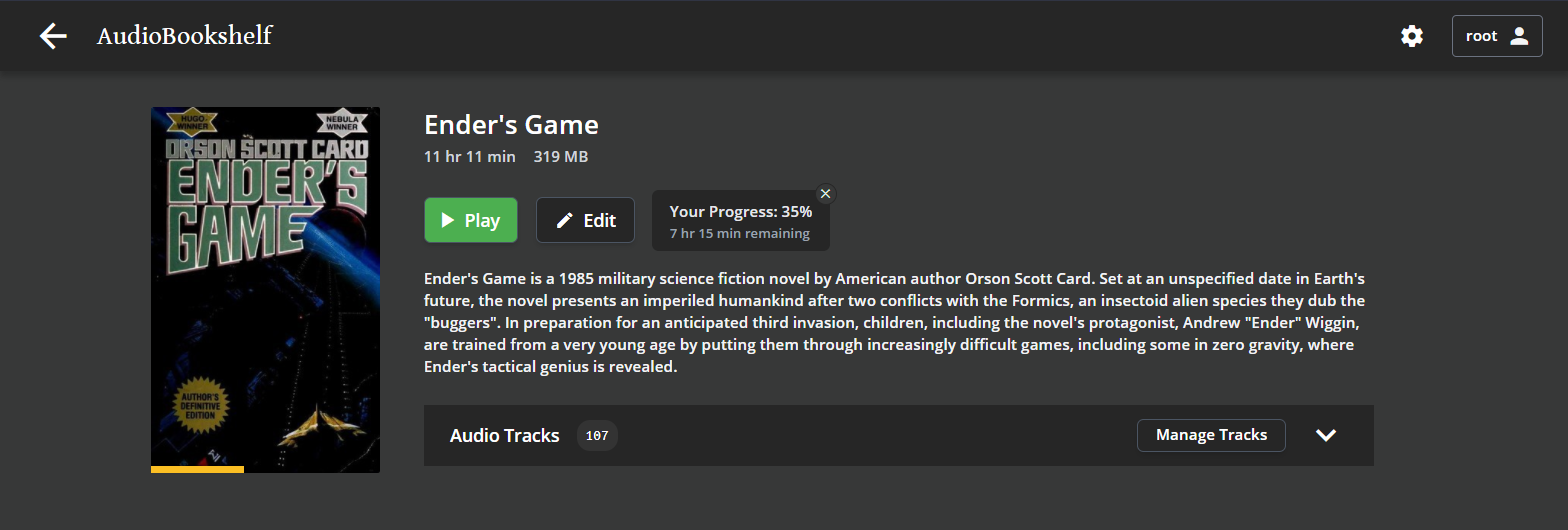Click the back arrow icon

tap(53, 37)
